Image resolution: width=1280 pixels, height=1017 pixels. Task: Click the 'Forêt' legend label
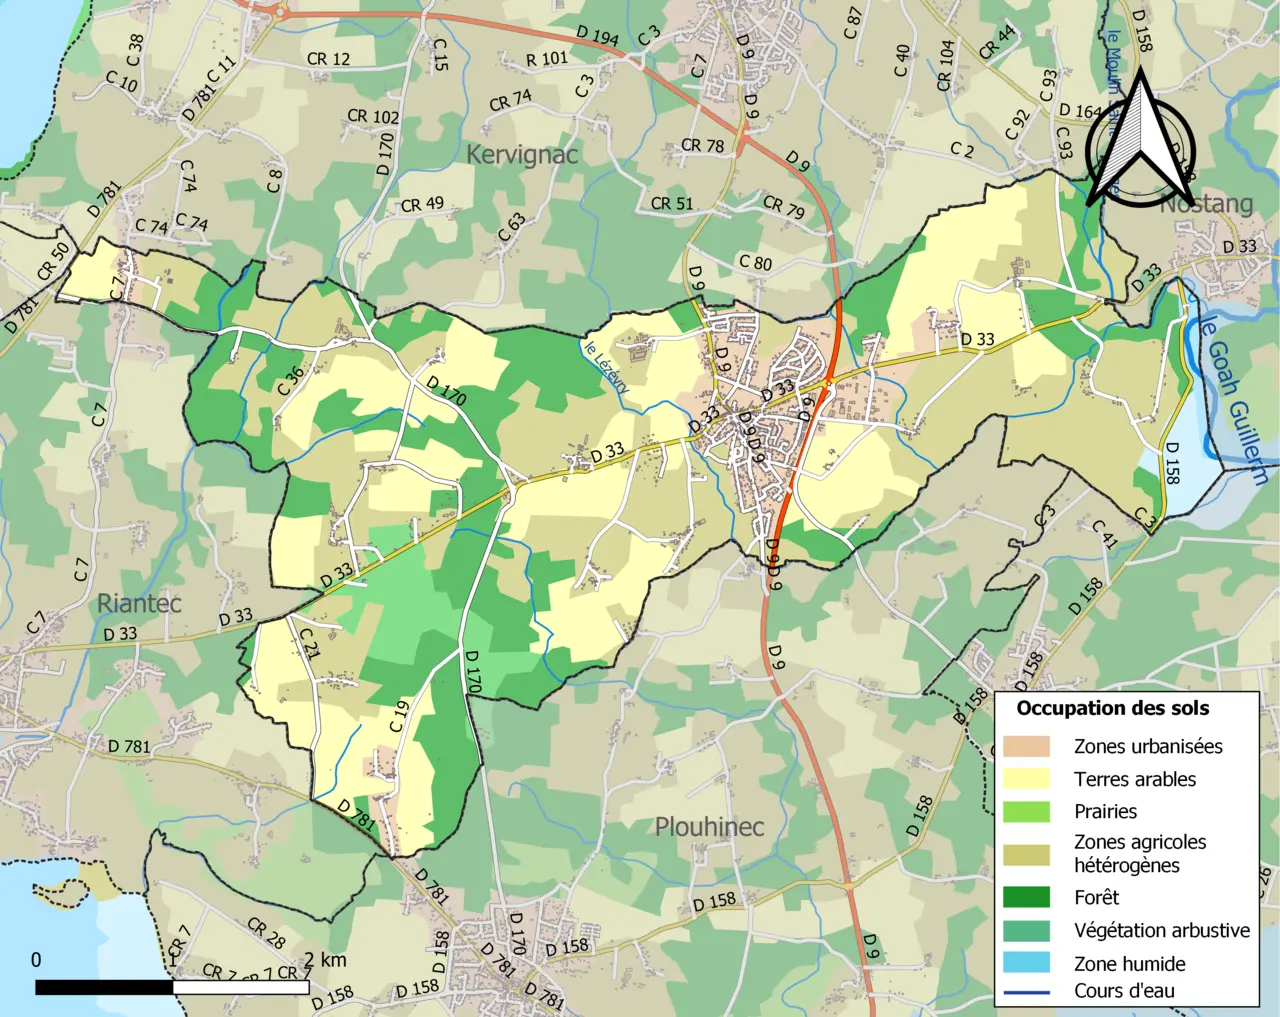tap(1096, 897)
